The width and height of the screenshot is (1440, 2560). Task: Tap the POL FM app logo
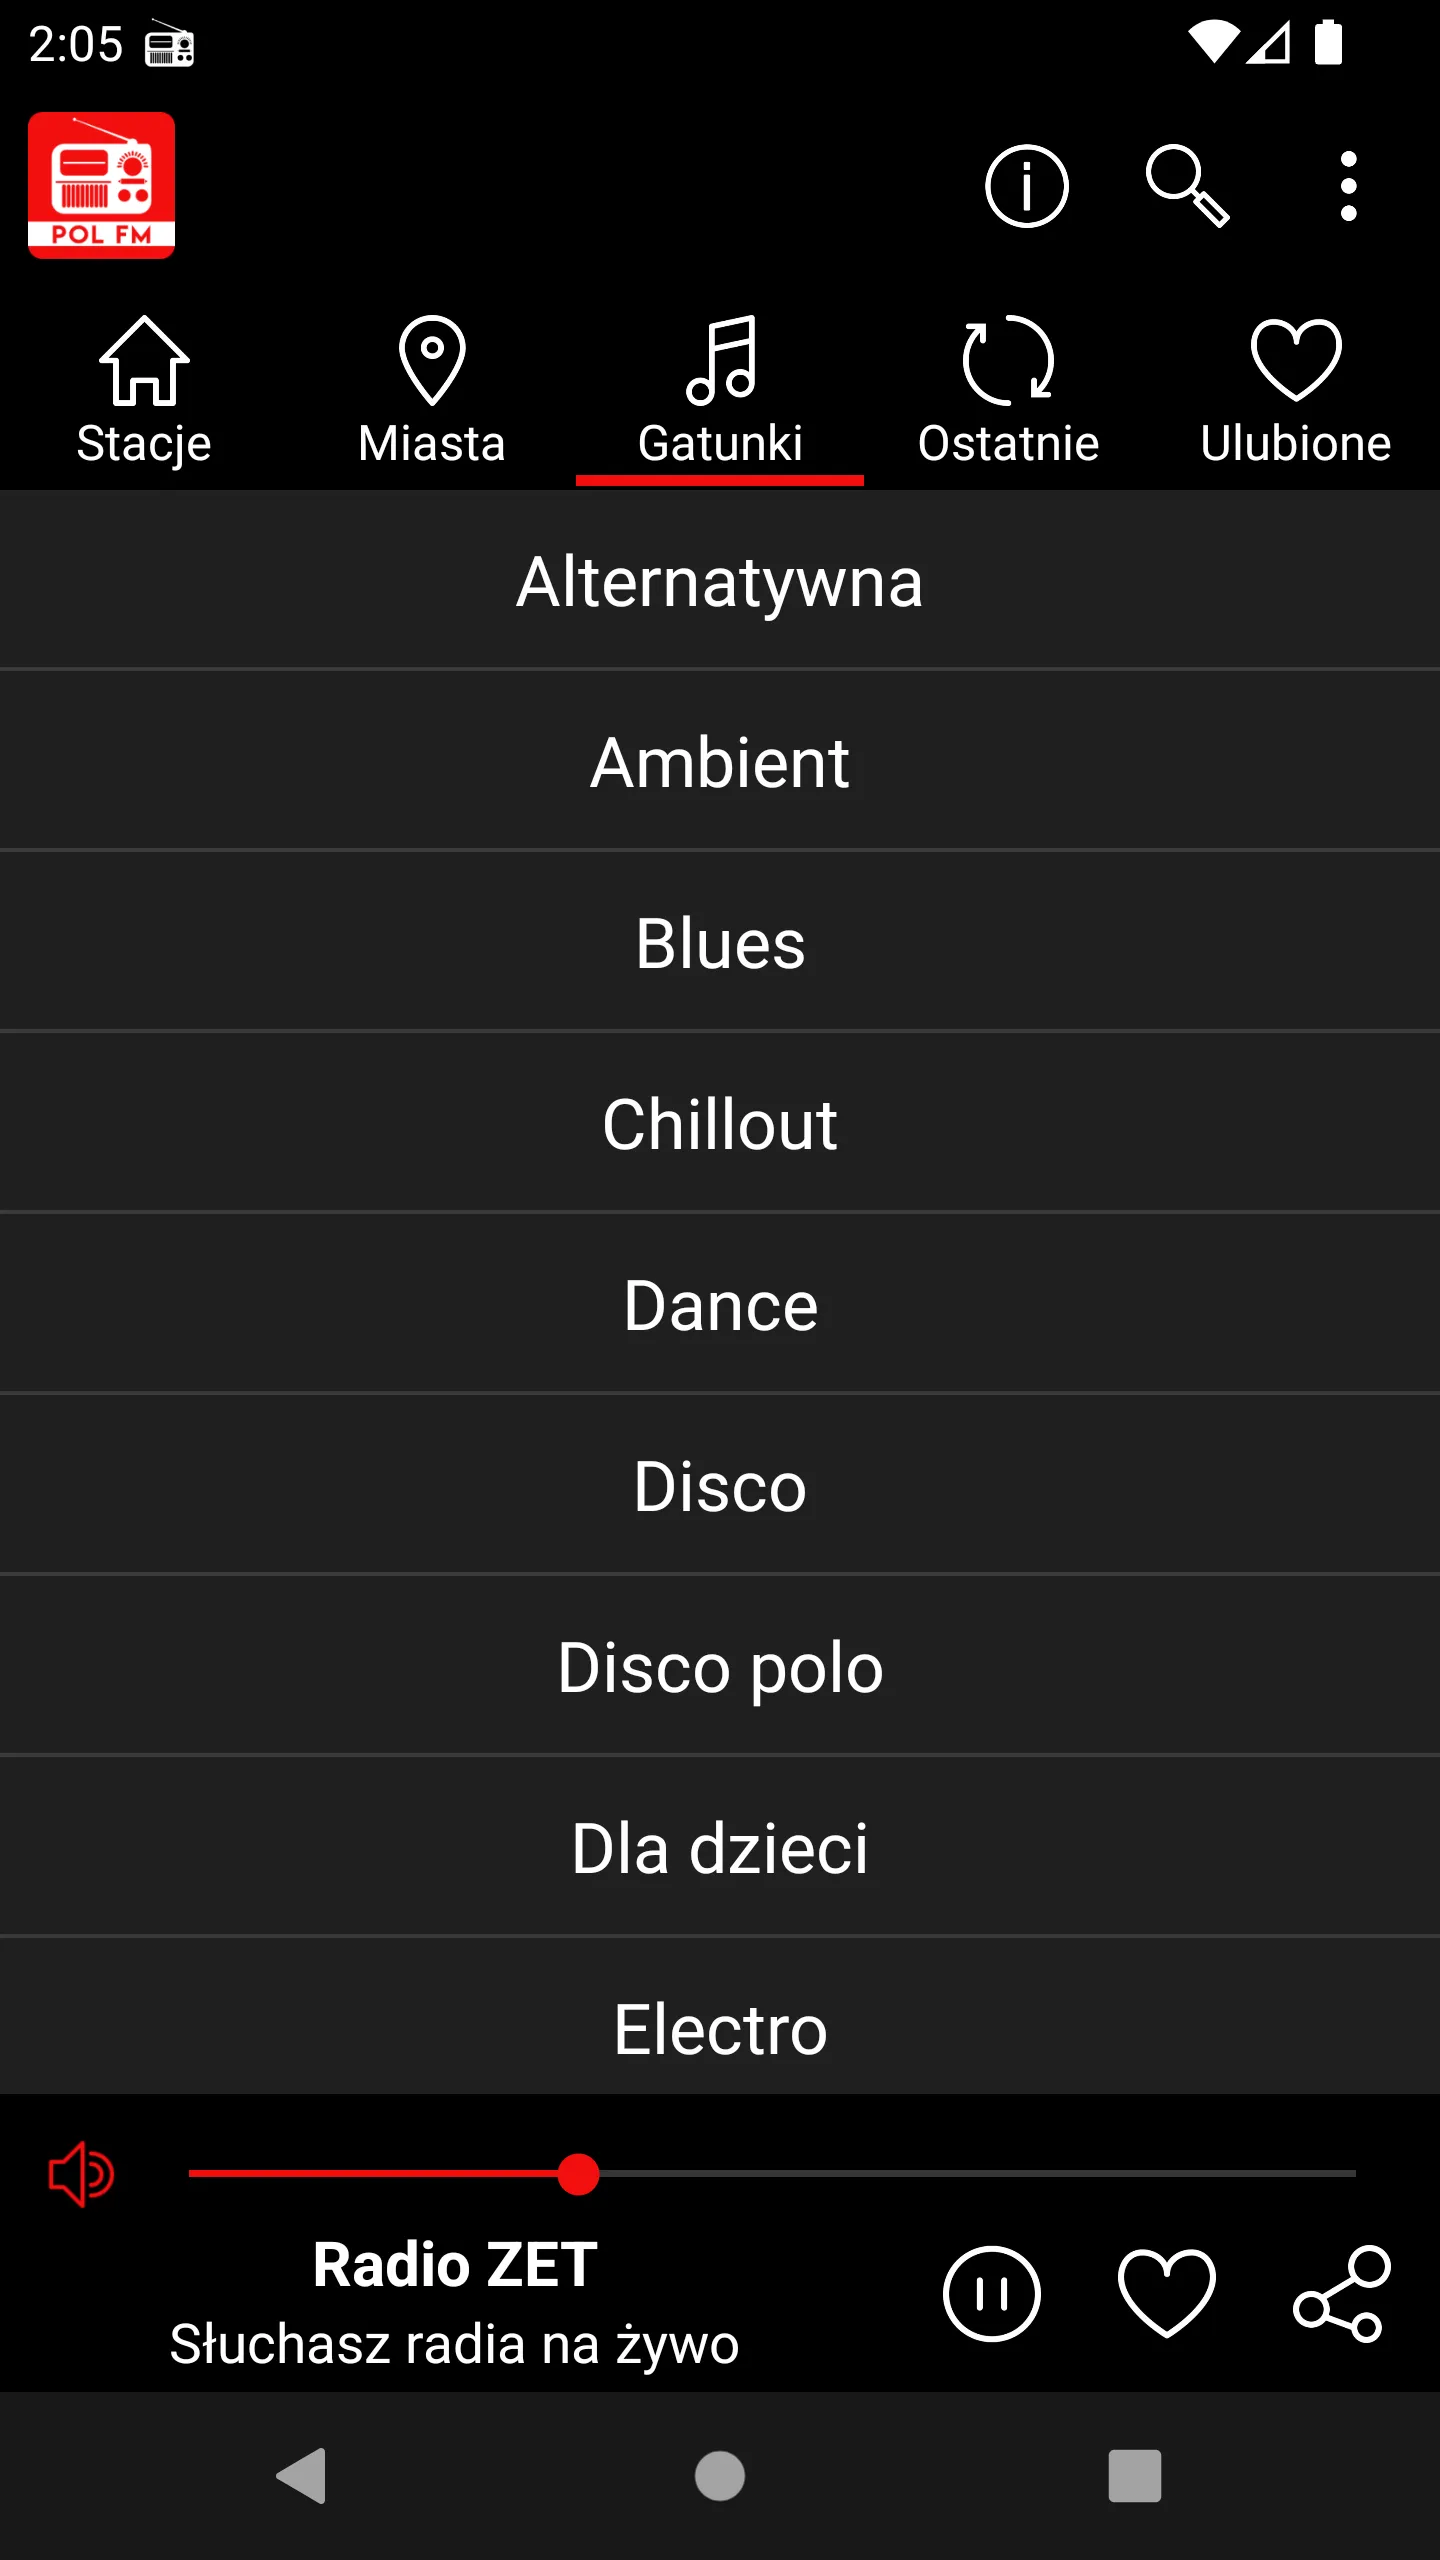click(x=101, y=185)
